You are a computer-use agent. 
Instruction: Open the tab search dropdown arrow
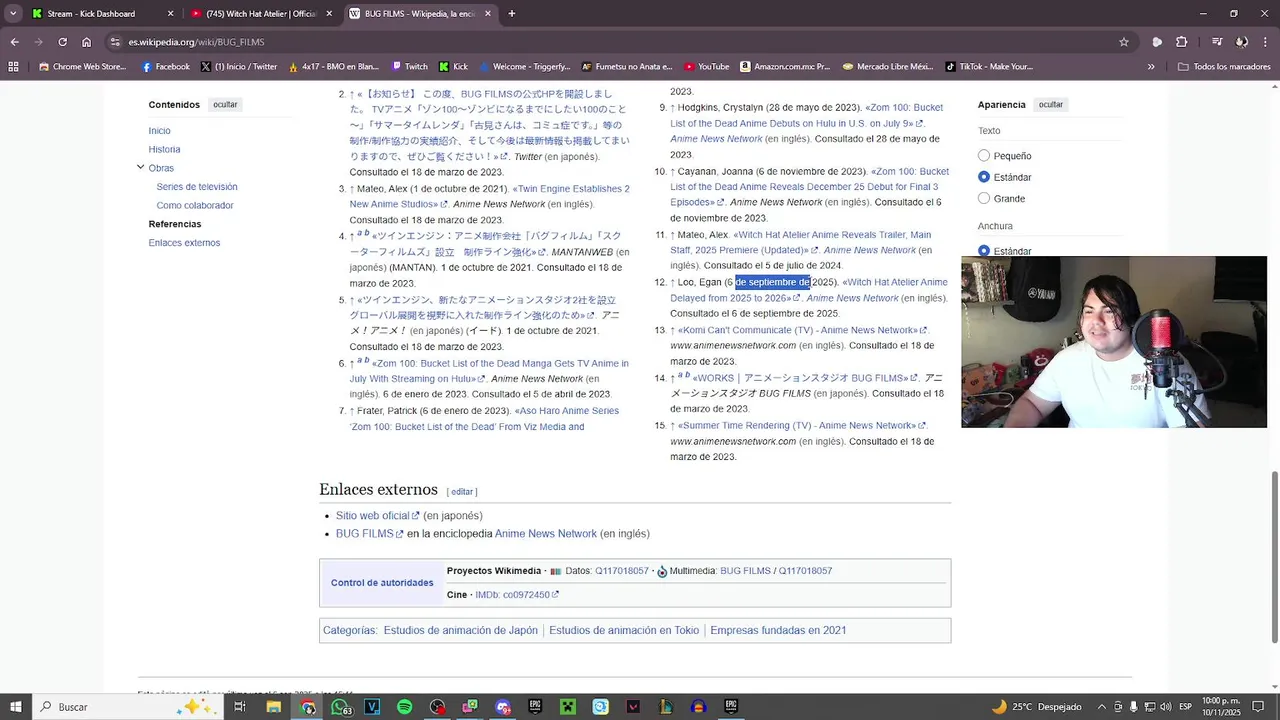pyautogui.click(x=13, y=14)
